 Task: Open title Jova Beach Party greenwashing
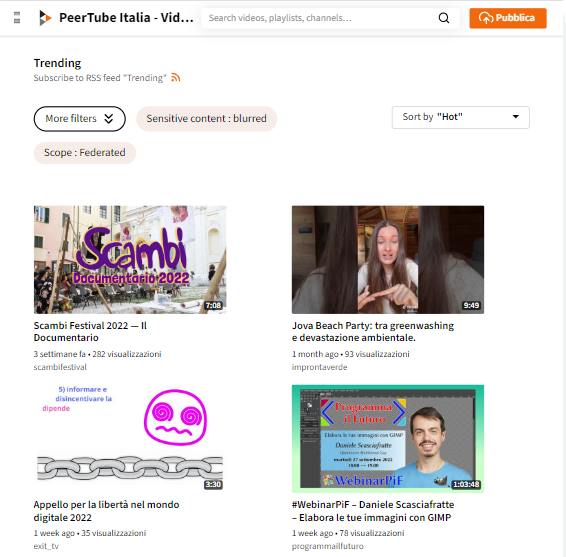pos(373,332)
